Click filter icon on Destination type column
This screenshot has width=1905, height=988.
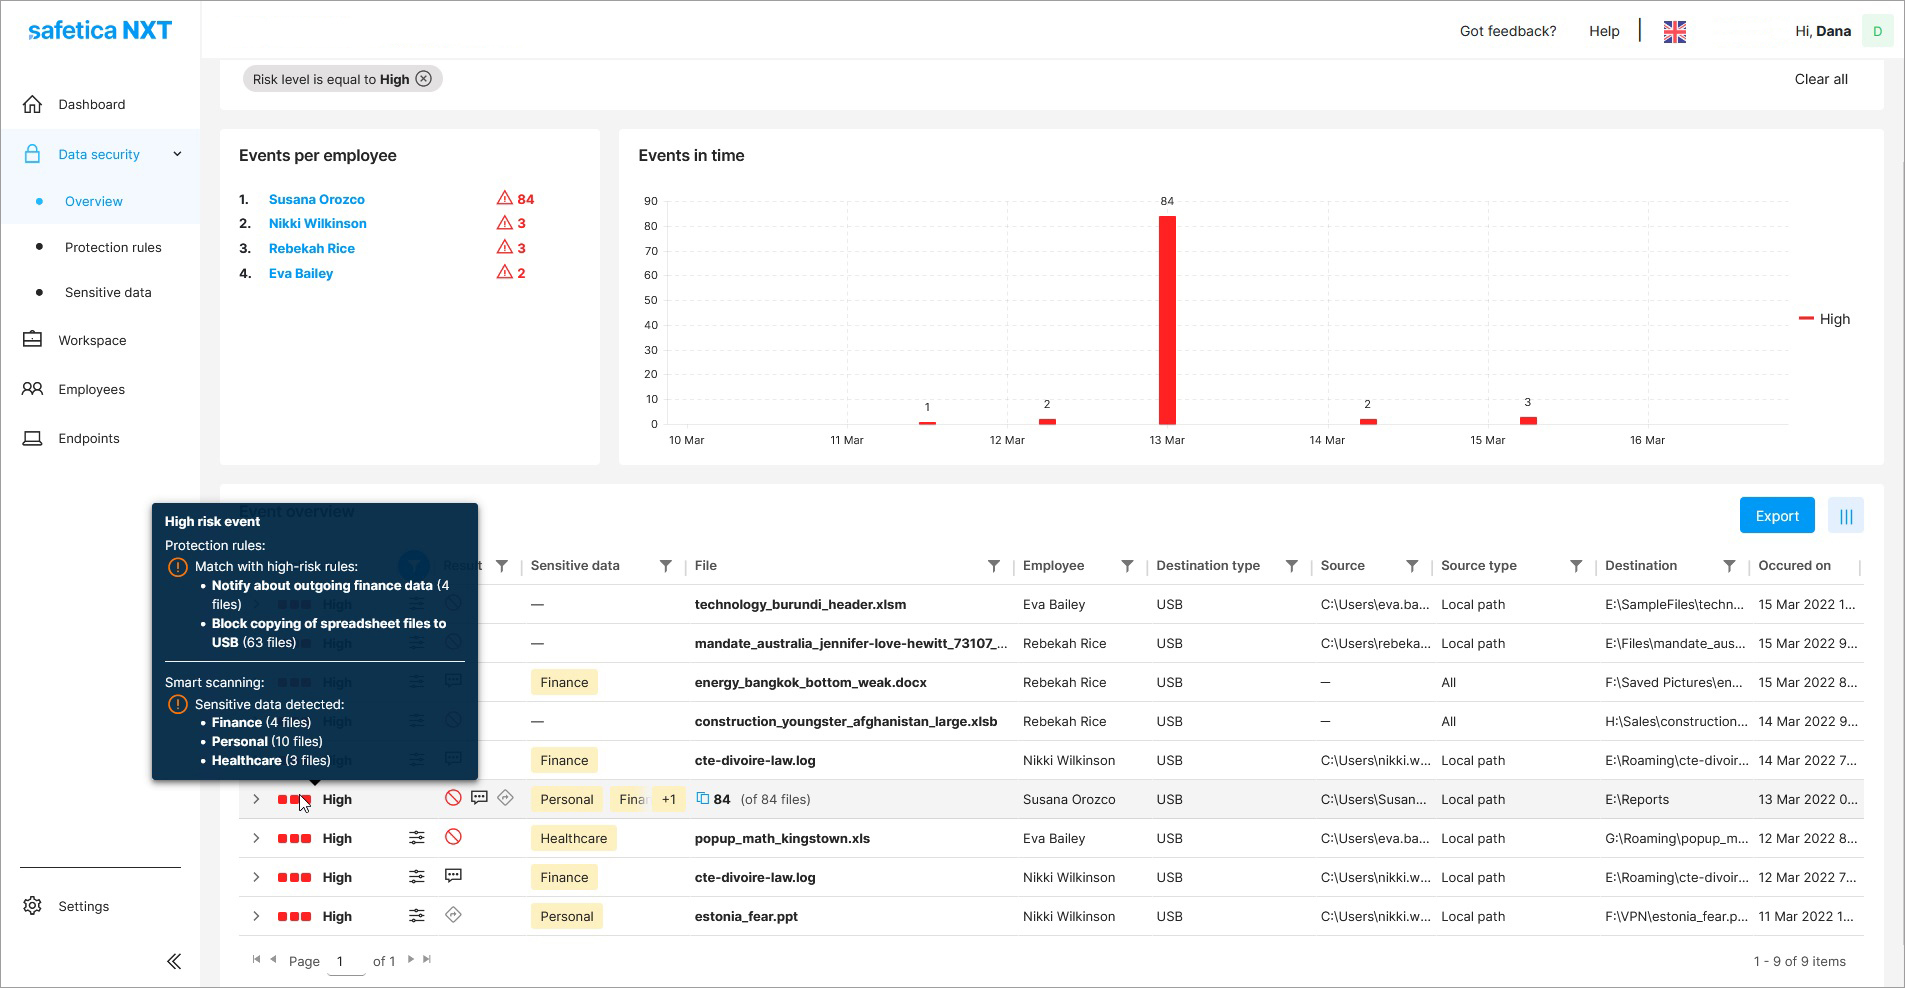coord(1291,566)
